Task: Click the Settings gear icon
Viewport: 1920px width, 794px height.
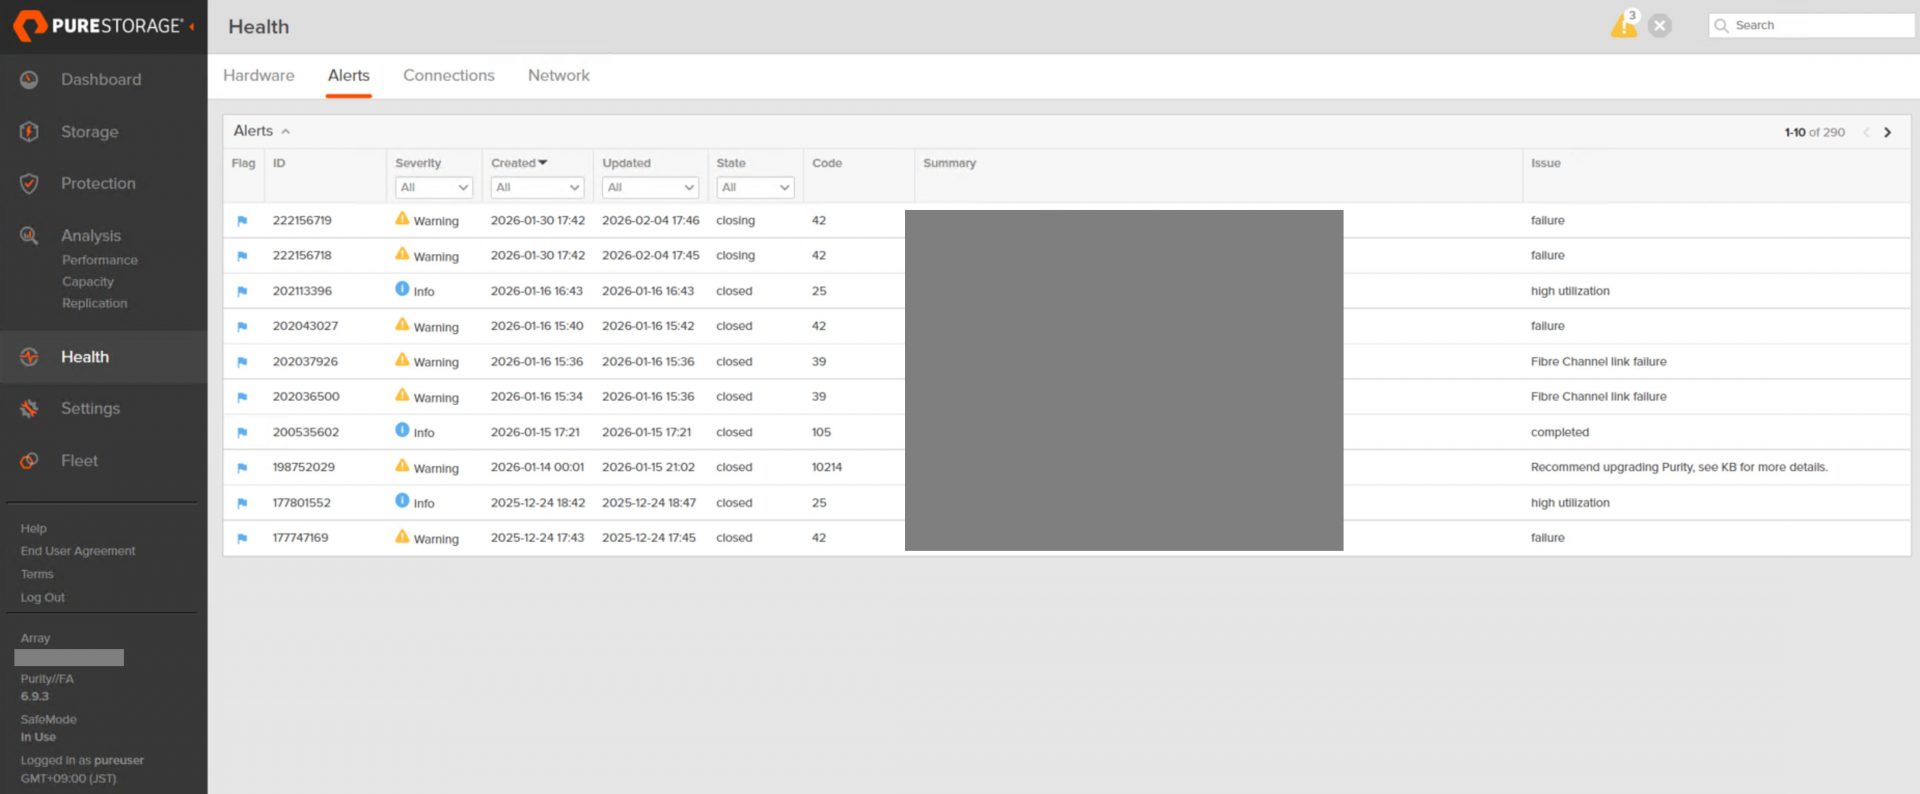Action: coord(29,409)
